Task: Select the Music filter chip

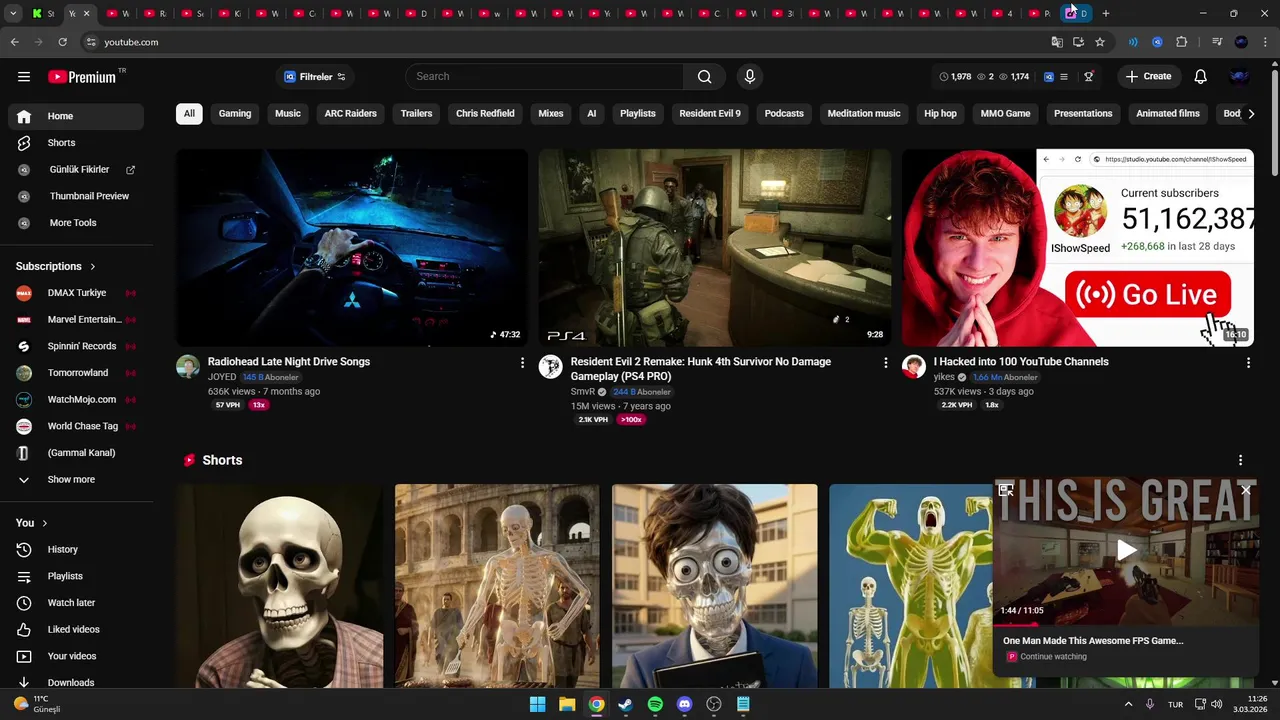Action: 288,114
